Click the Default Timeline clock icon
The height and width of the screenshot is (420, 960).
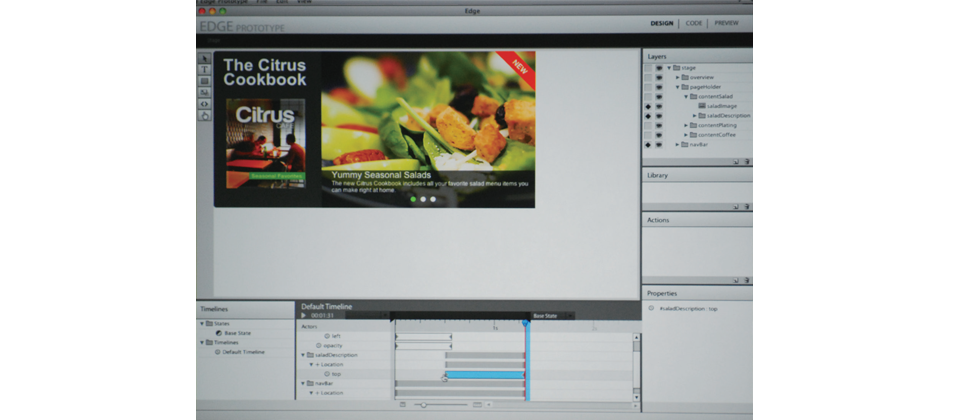217,352
